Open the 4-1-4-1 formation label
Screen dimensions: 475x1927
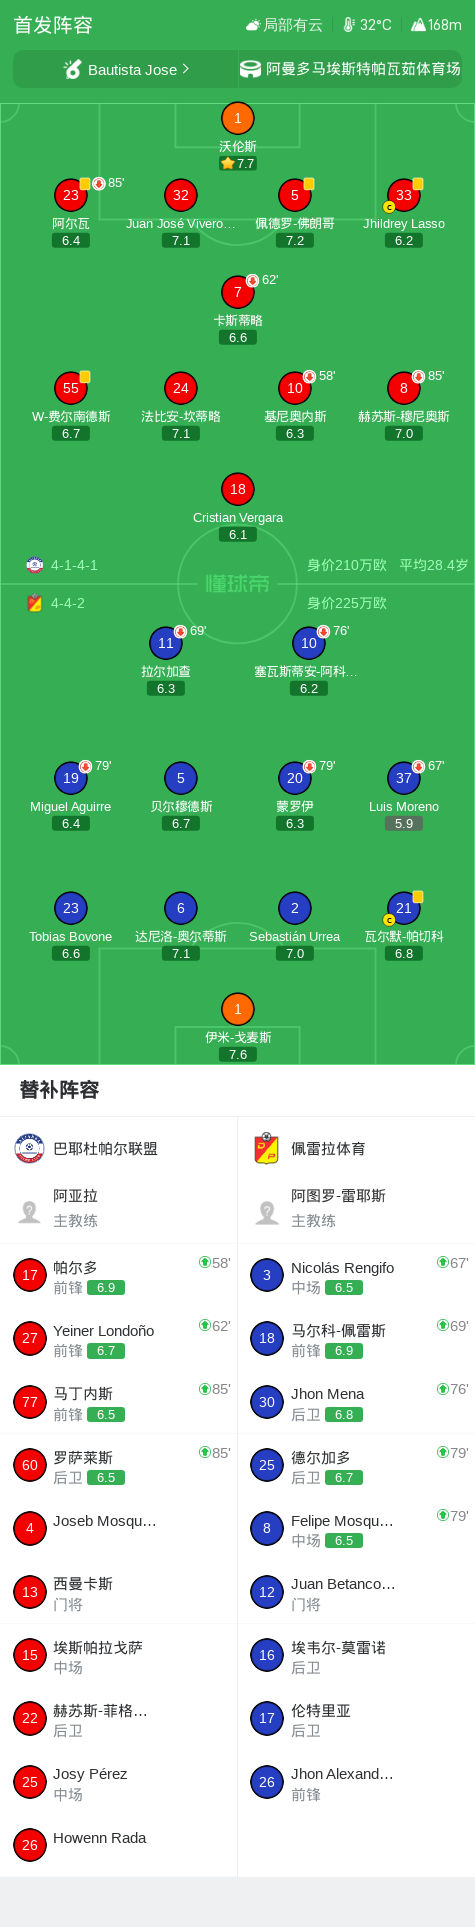[74, 565]
